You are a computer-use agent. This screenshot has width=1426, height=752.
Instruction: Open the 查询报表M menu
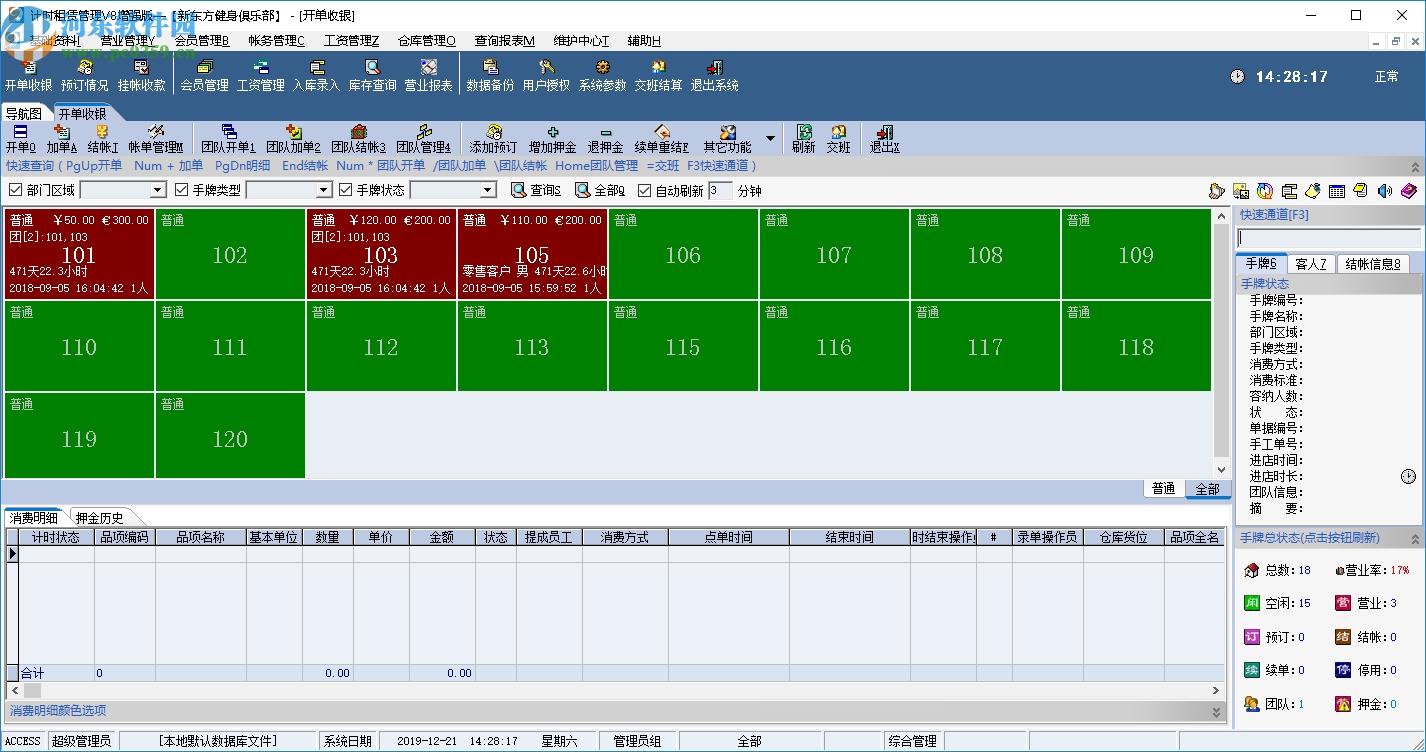[x=505, y=41]
